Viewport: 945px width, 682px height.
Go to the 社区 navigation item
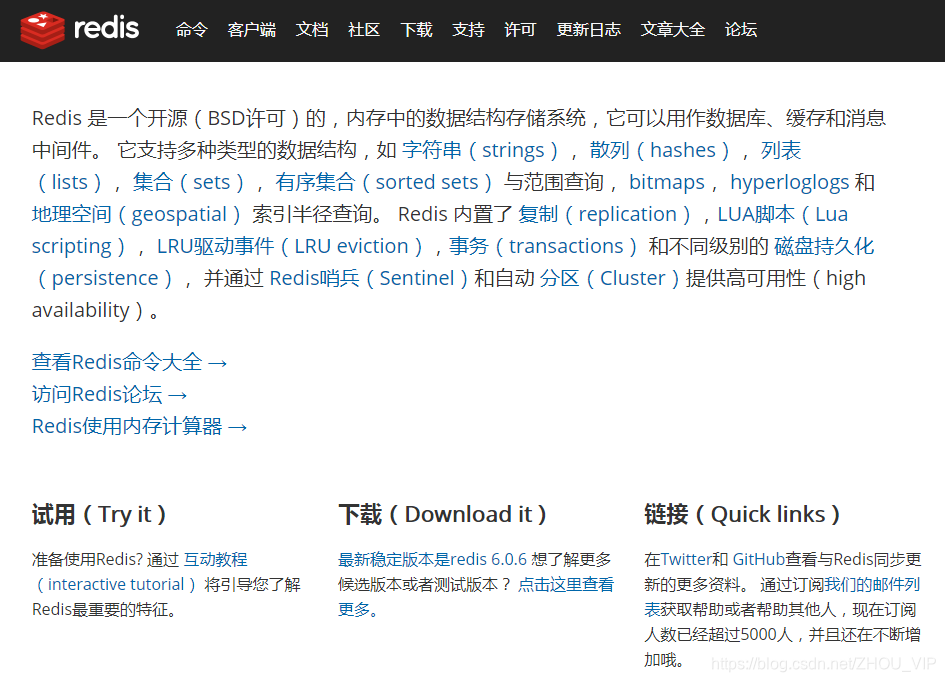click(364, 30)
